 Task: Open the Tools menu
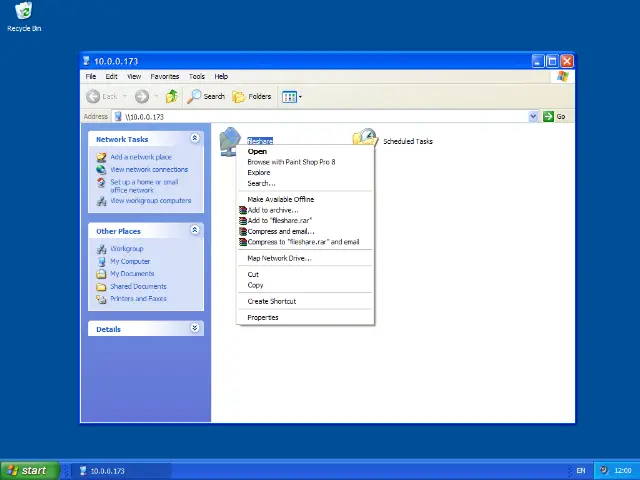pyautogui.click(x=197, y=76)
